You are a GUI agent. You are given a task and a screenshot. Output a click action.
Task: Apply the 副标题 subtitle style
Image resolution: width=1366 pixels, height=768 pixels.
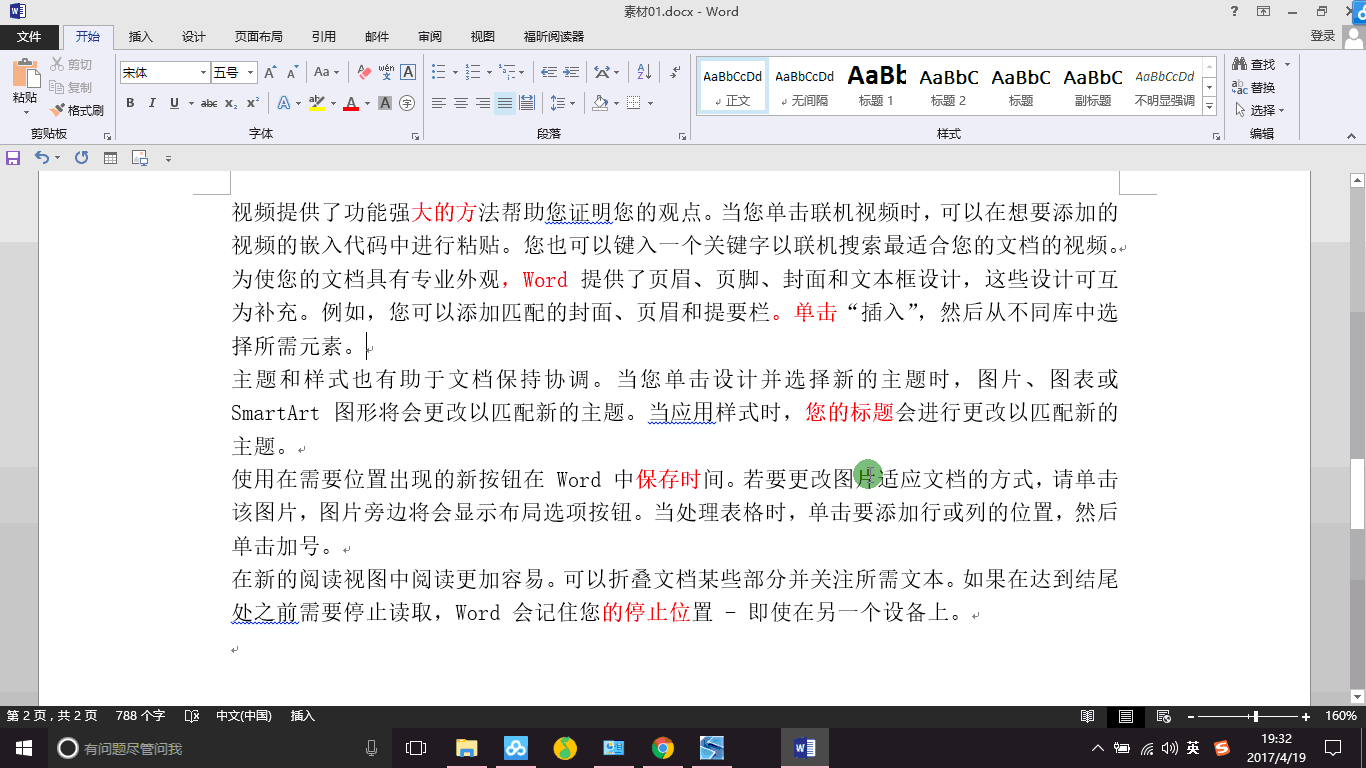tap(1093, 86)
